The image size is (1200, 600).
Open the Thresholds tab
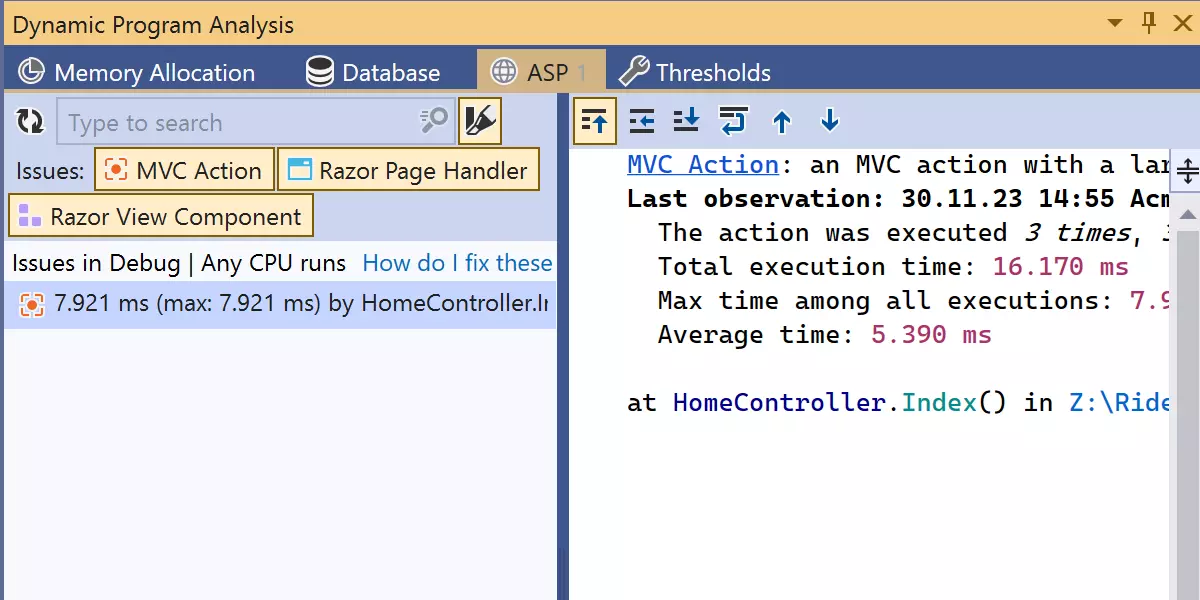click(x=695, y=73)
